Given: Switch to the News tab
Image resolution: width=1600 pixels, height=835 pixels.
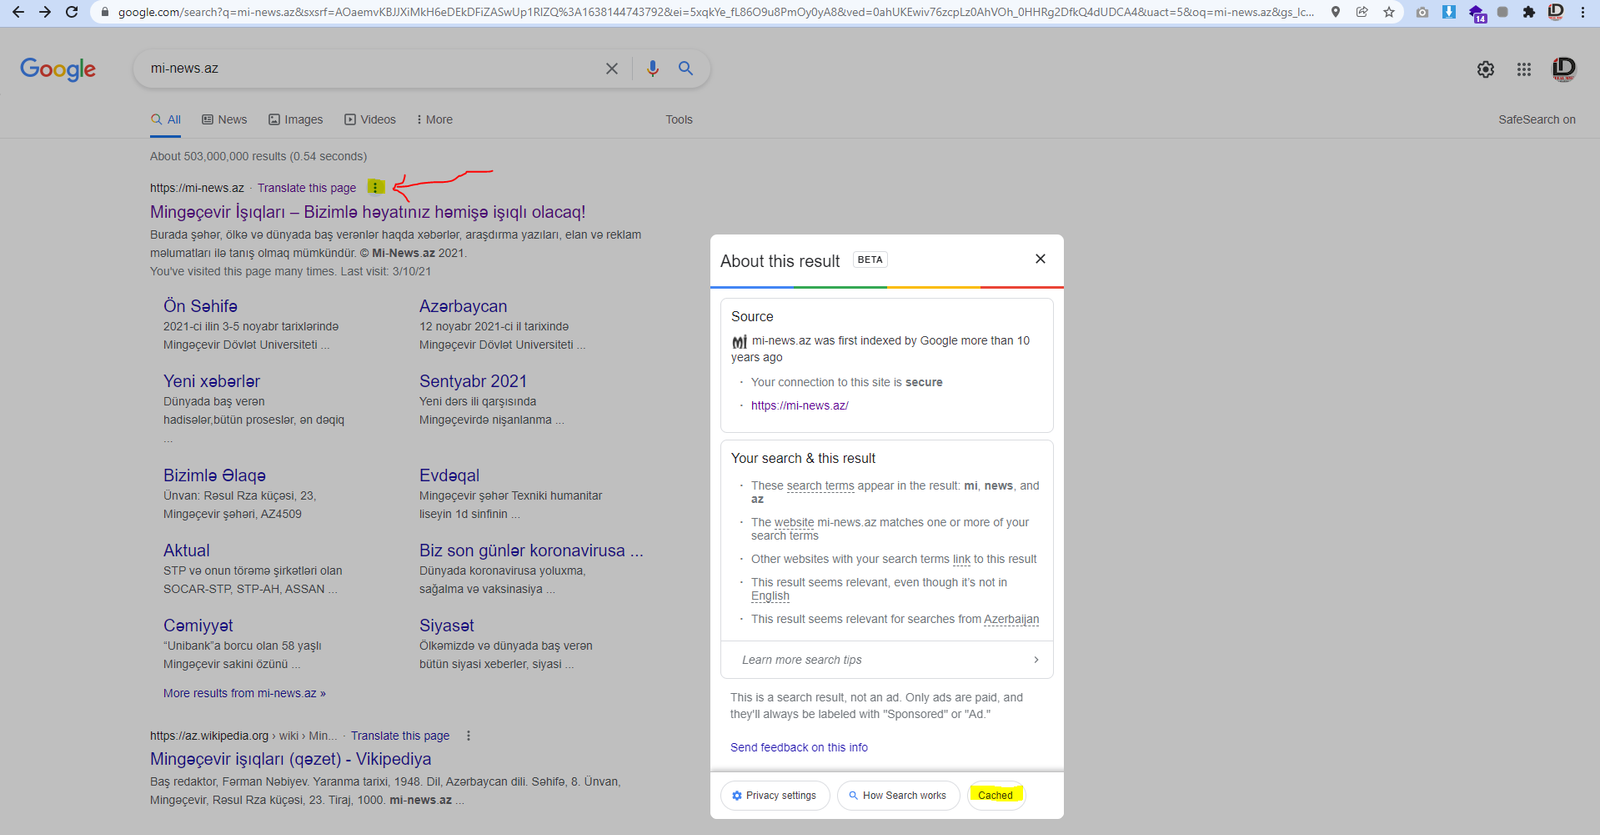Looking at the screenshot, I should pos(225,119).
